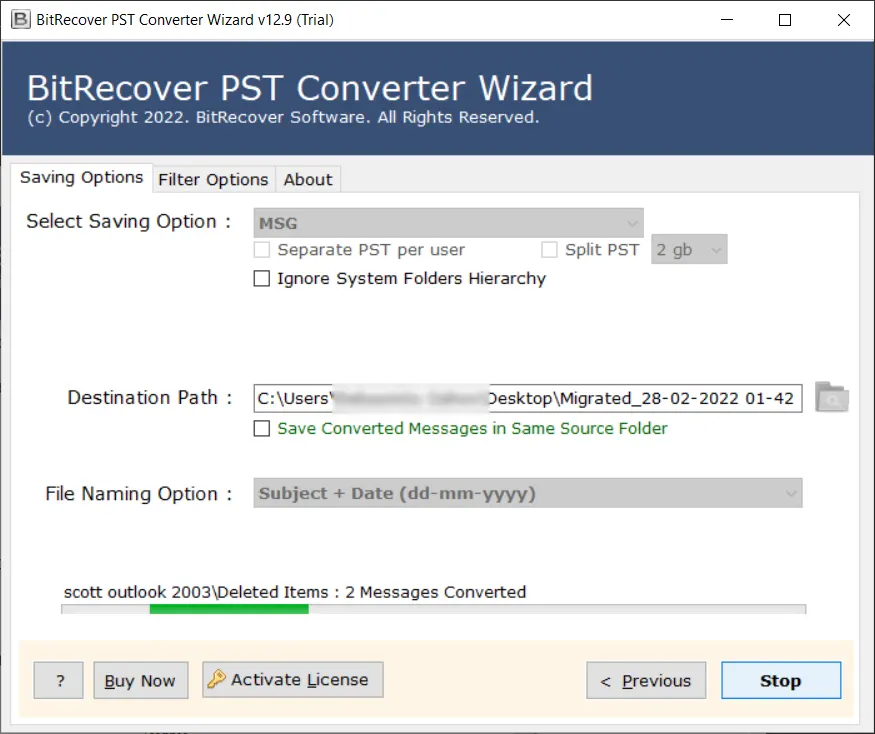Check Save Converted Messages in Same Source Folder

262,428
